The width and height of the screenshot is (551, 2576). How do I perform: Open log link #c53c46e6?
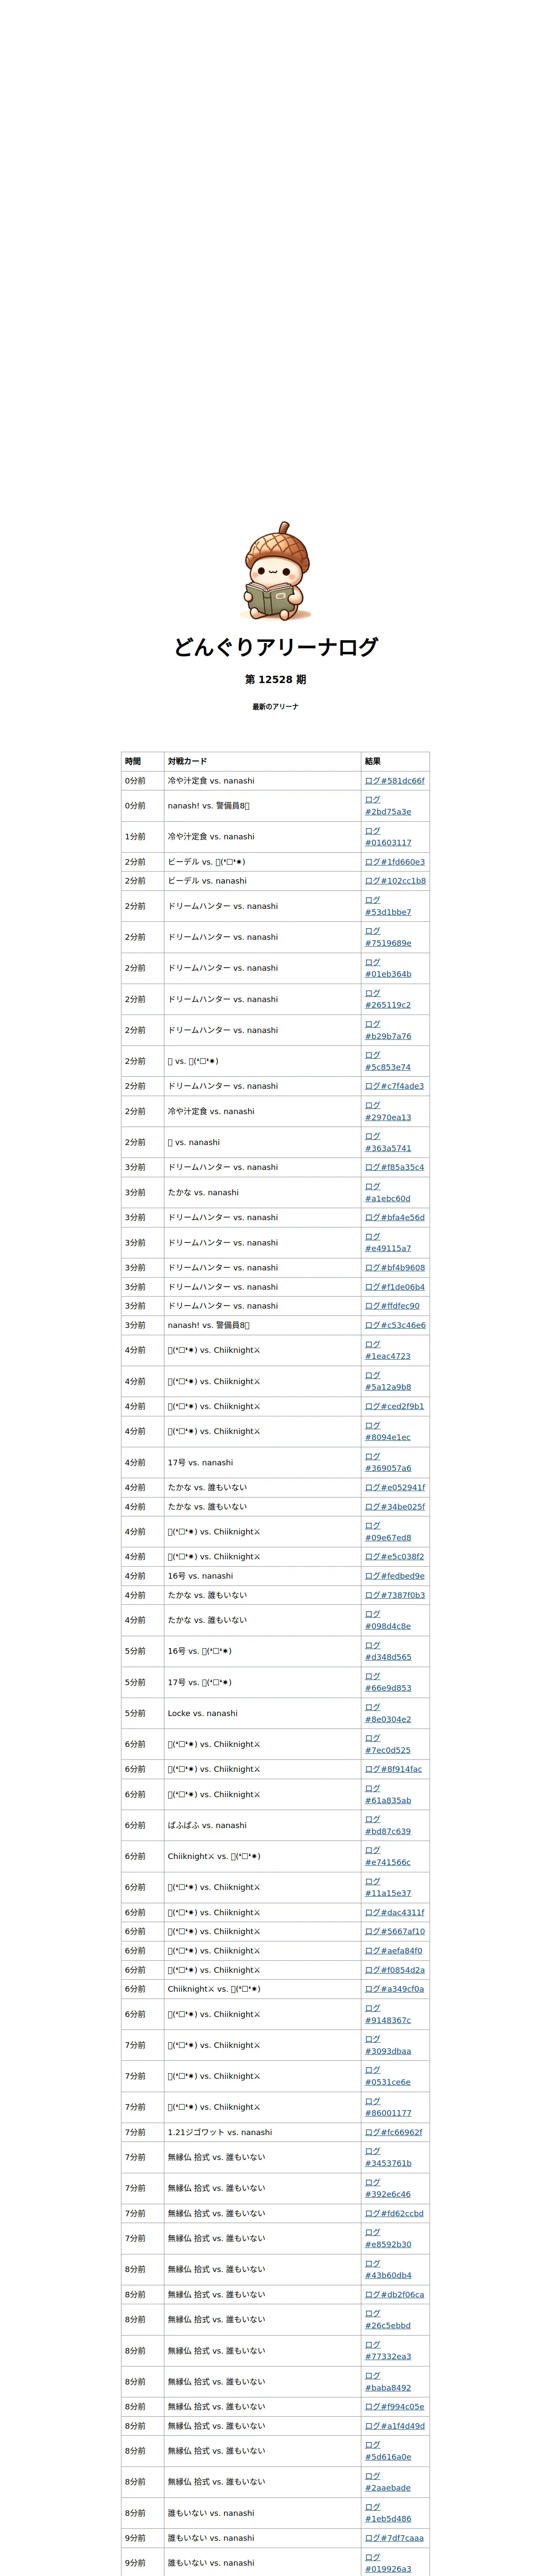pyautogui.click(x=395, y=1325)
